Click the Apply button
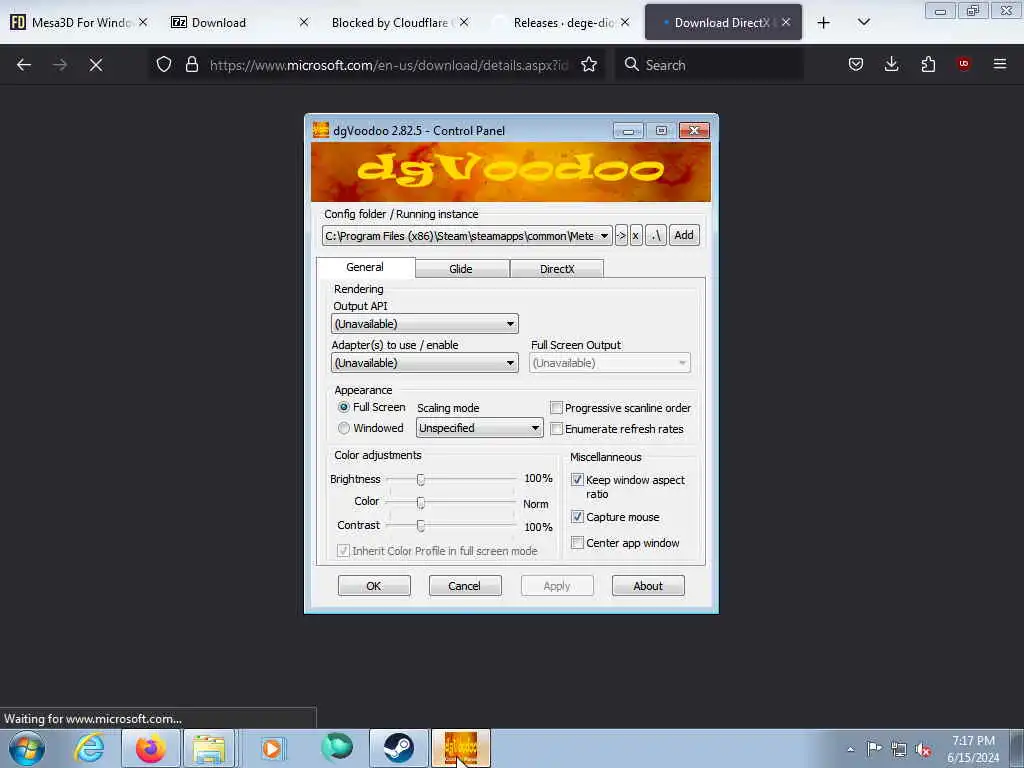1024x768 pixels. coord(557,586)
